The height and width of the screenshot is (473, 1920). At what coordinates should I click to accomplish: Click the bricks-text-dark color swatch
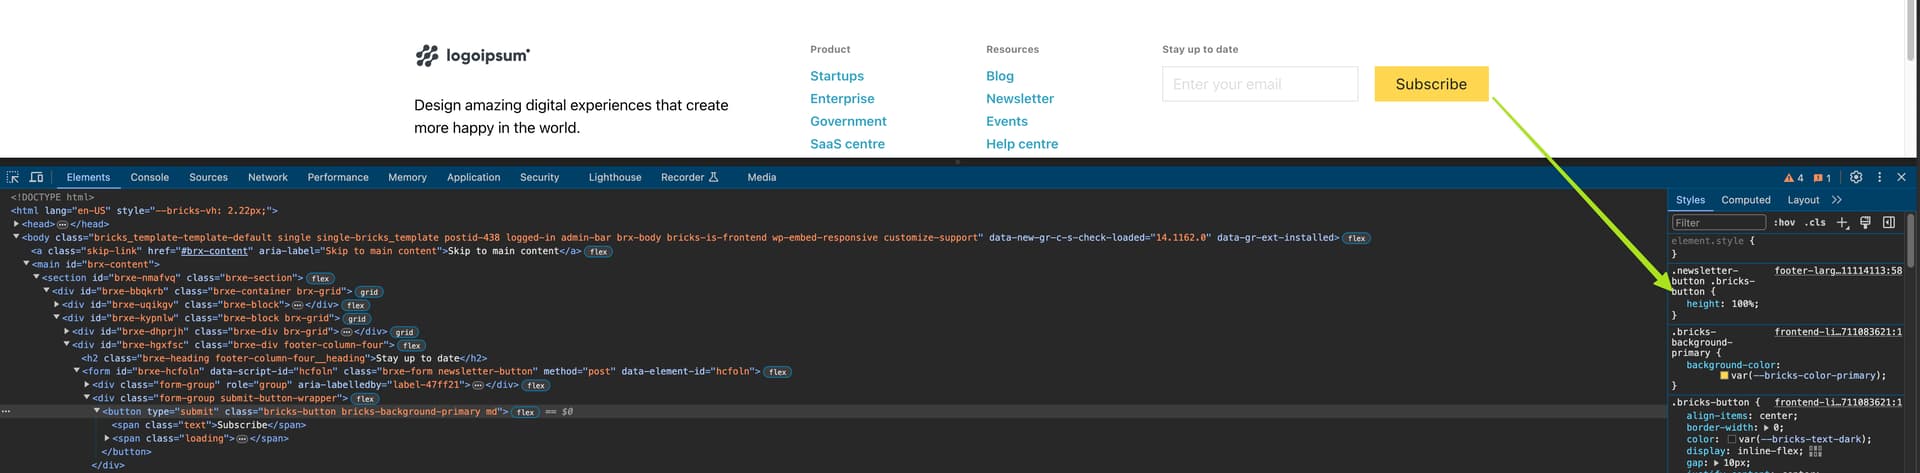[1732, 440]
